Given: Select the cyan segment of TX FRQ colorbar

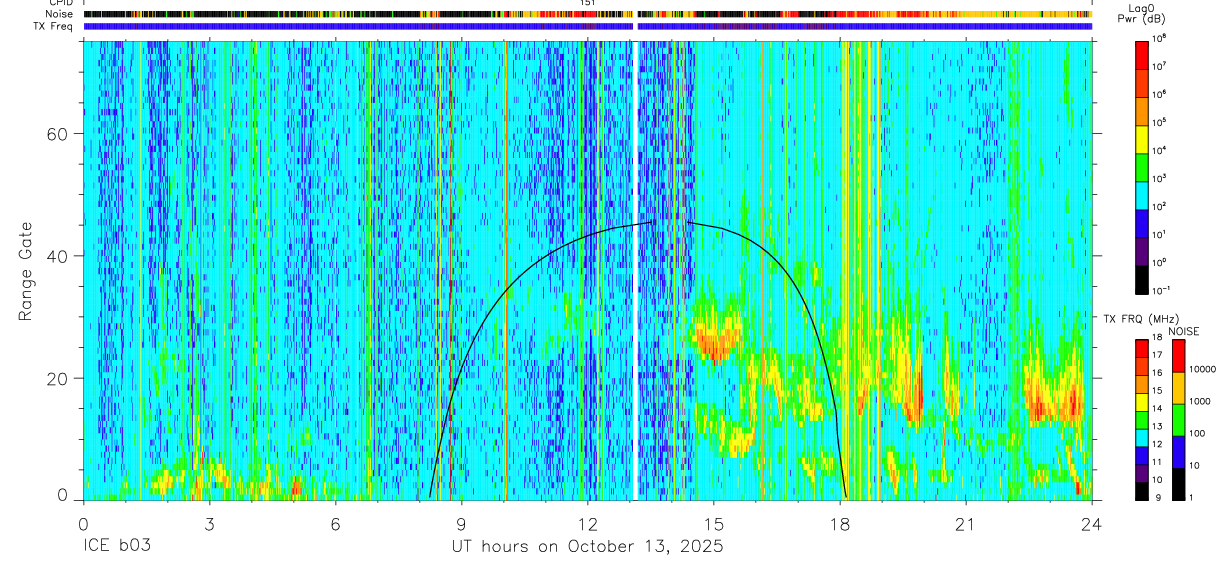Looking at the screenshot, I should coord(1142,436).
